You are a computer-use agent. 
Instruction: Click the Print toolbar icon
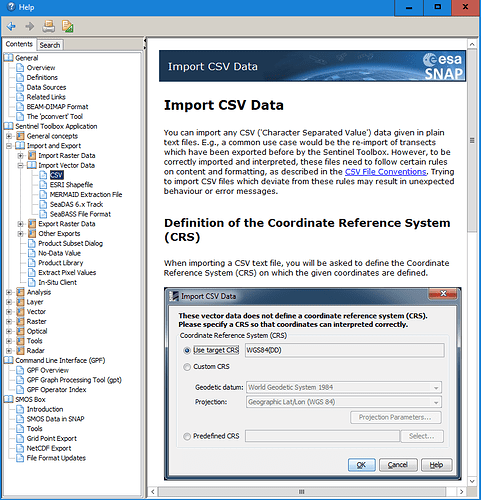49,26
